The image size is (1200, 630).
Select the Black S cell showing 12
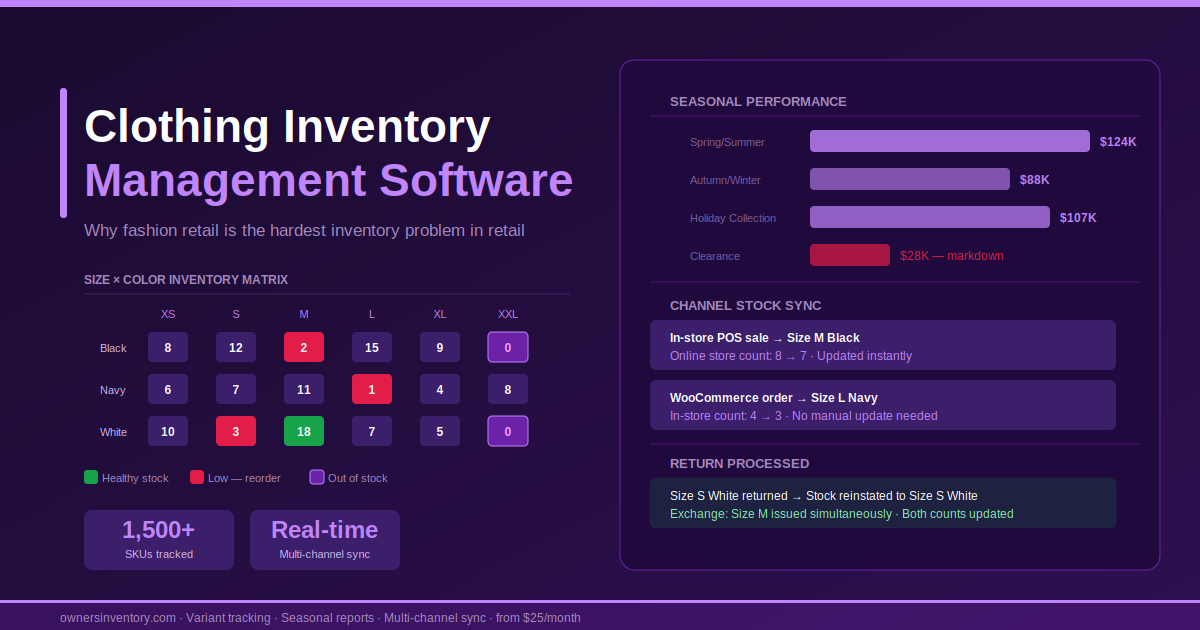[236, 347]
